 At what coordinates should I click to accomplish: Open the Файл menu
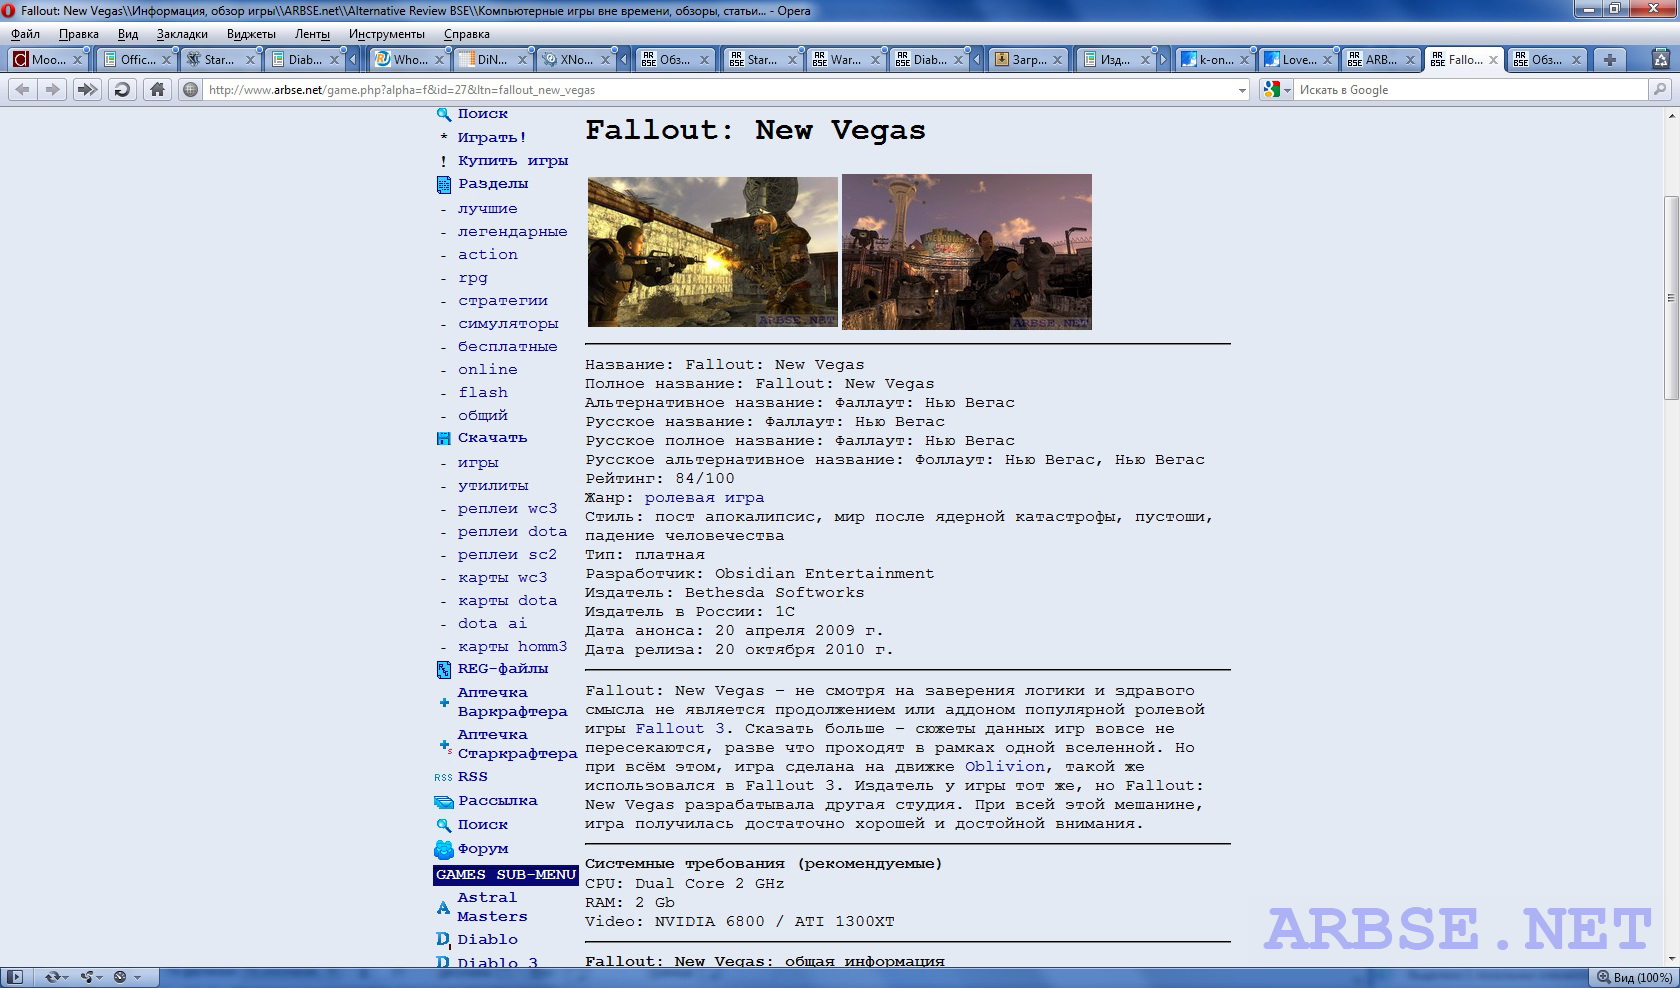(x=25, y=34)
